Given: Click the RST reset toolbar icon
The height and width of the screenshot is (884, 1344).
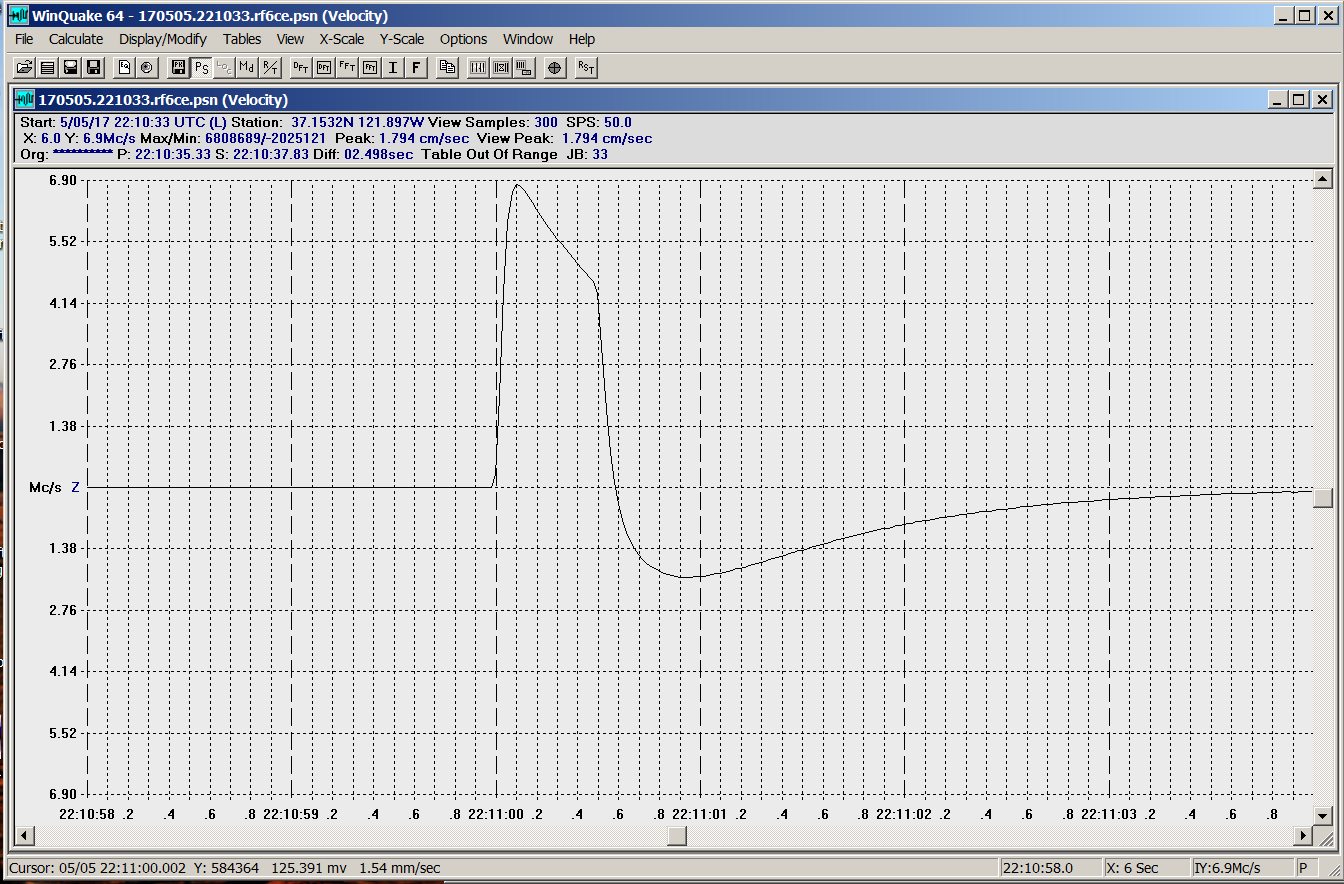Looking at the screenshot, I should 587,67.
